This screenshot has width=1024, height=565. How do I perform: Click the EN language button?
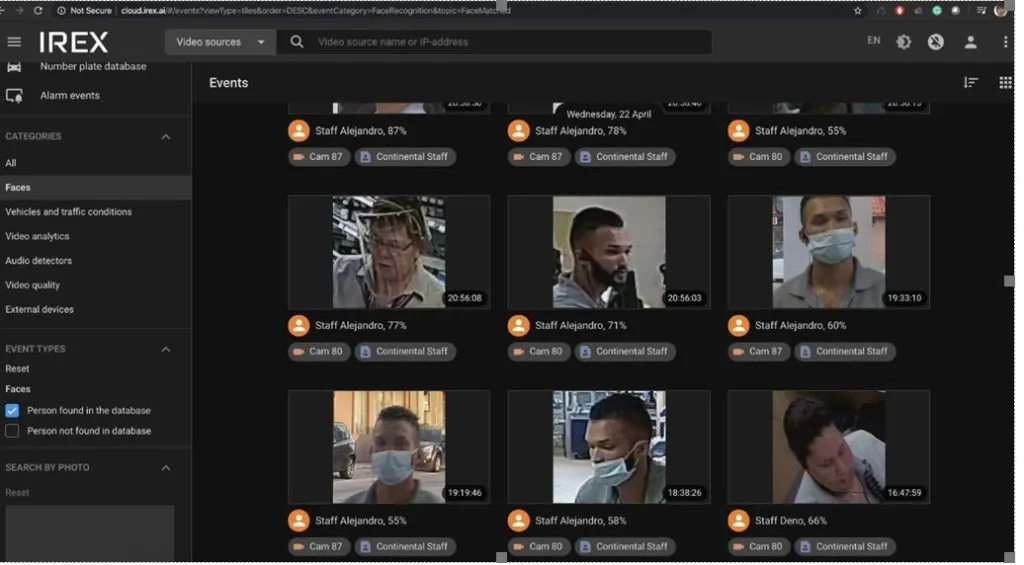click(x=874, y=40)
